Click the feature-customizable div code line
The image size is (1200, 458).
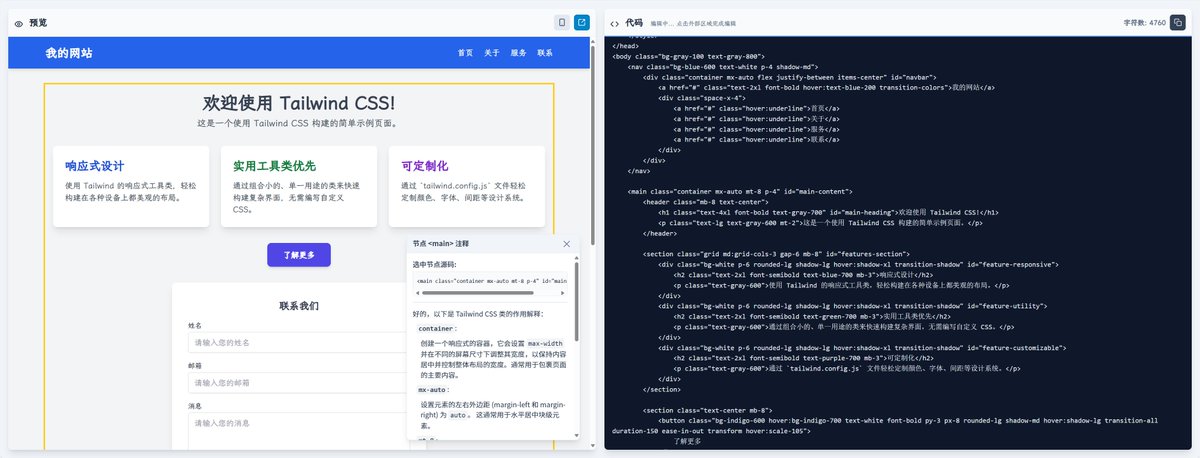pyautogui.click(x=862, y=347)
